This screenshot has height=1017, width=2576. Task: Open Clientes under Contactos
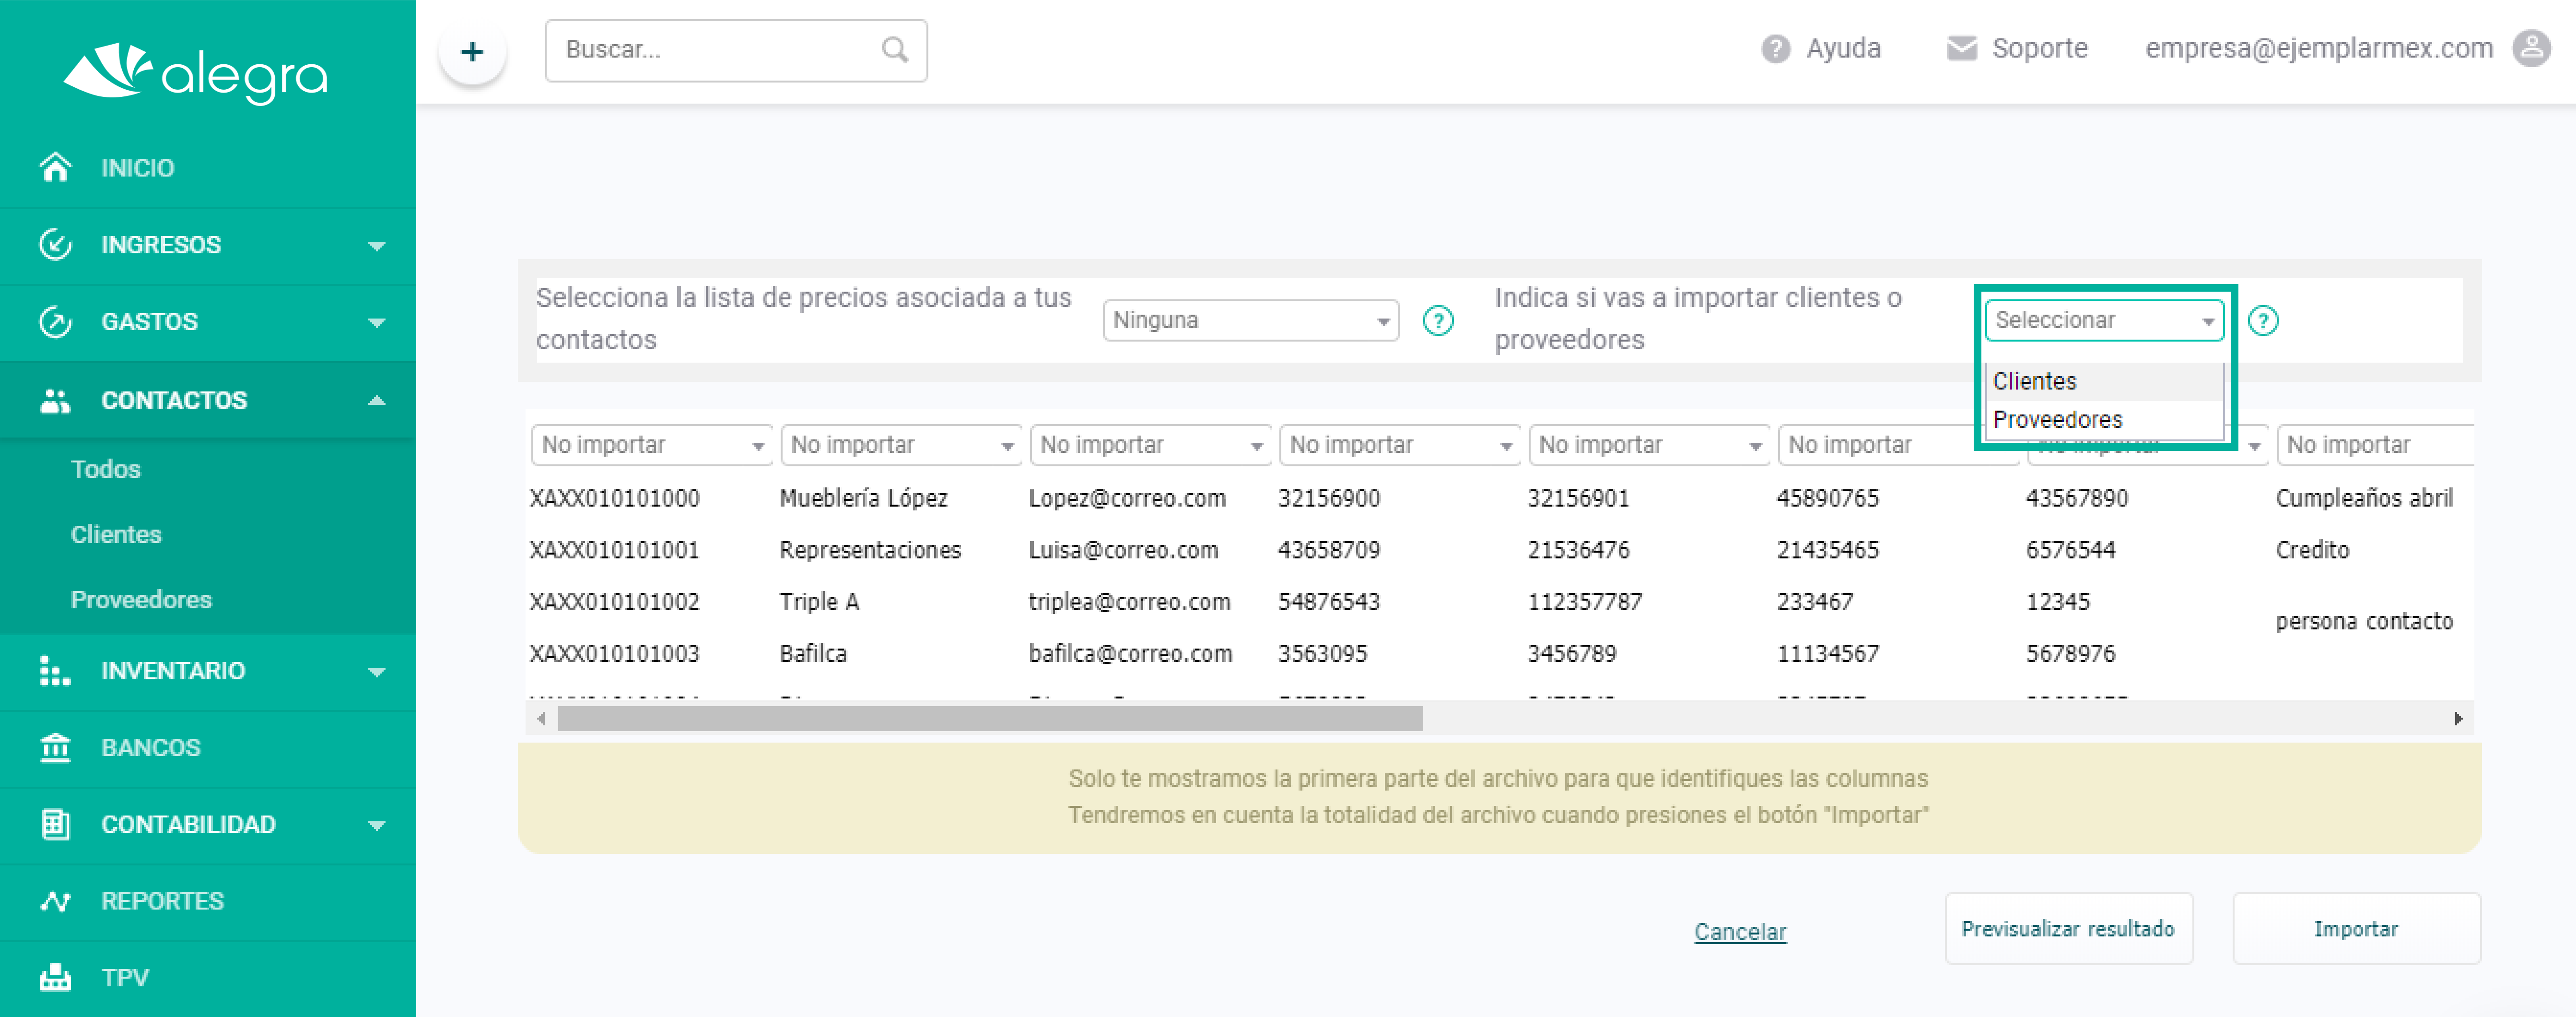[116, 534]
